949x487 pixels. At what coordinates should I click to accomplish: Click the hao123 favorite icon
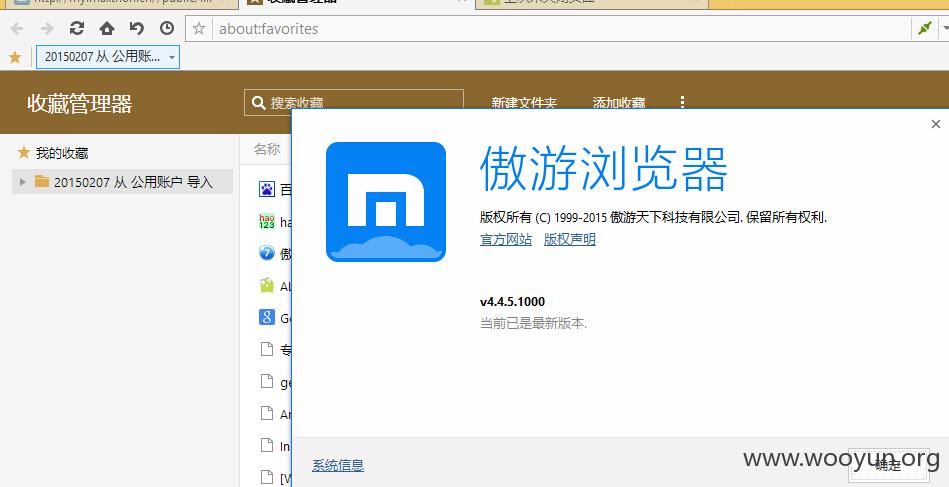[266, 221]
